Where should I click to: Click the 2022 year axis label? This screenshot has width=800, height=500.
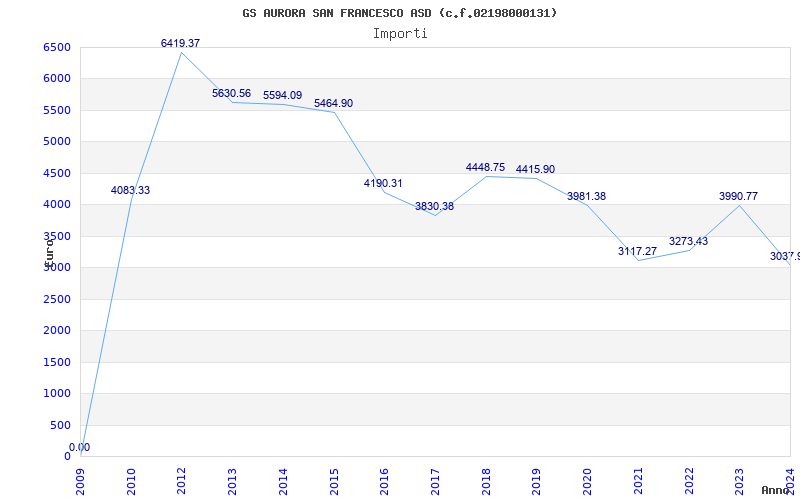point(689,482)
